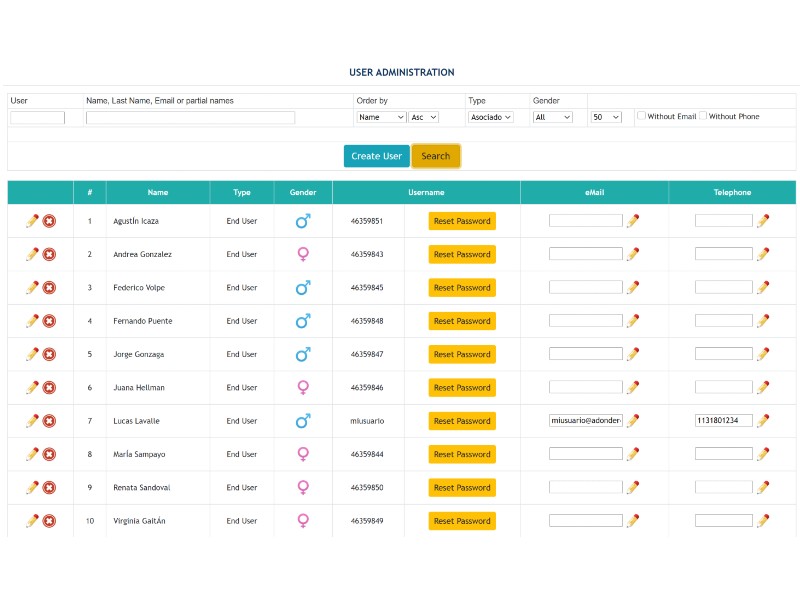Click edit pencil icon for Federico Volpe row

point(32,288)
